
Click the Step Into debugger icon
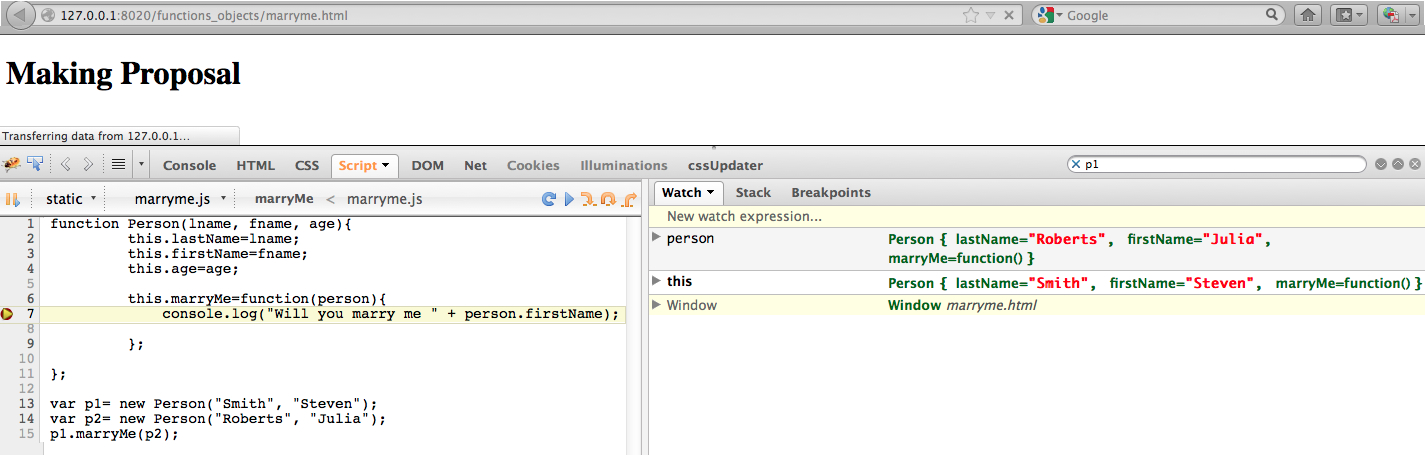click(589, 199)
